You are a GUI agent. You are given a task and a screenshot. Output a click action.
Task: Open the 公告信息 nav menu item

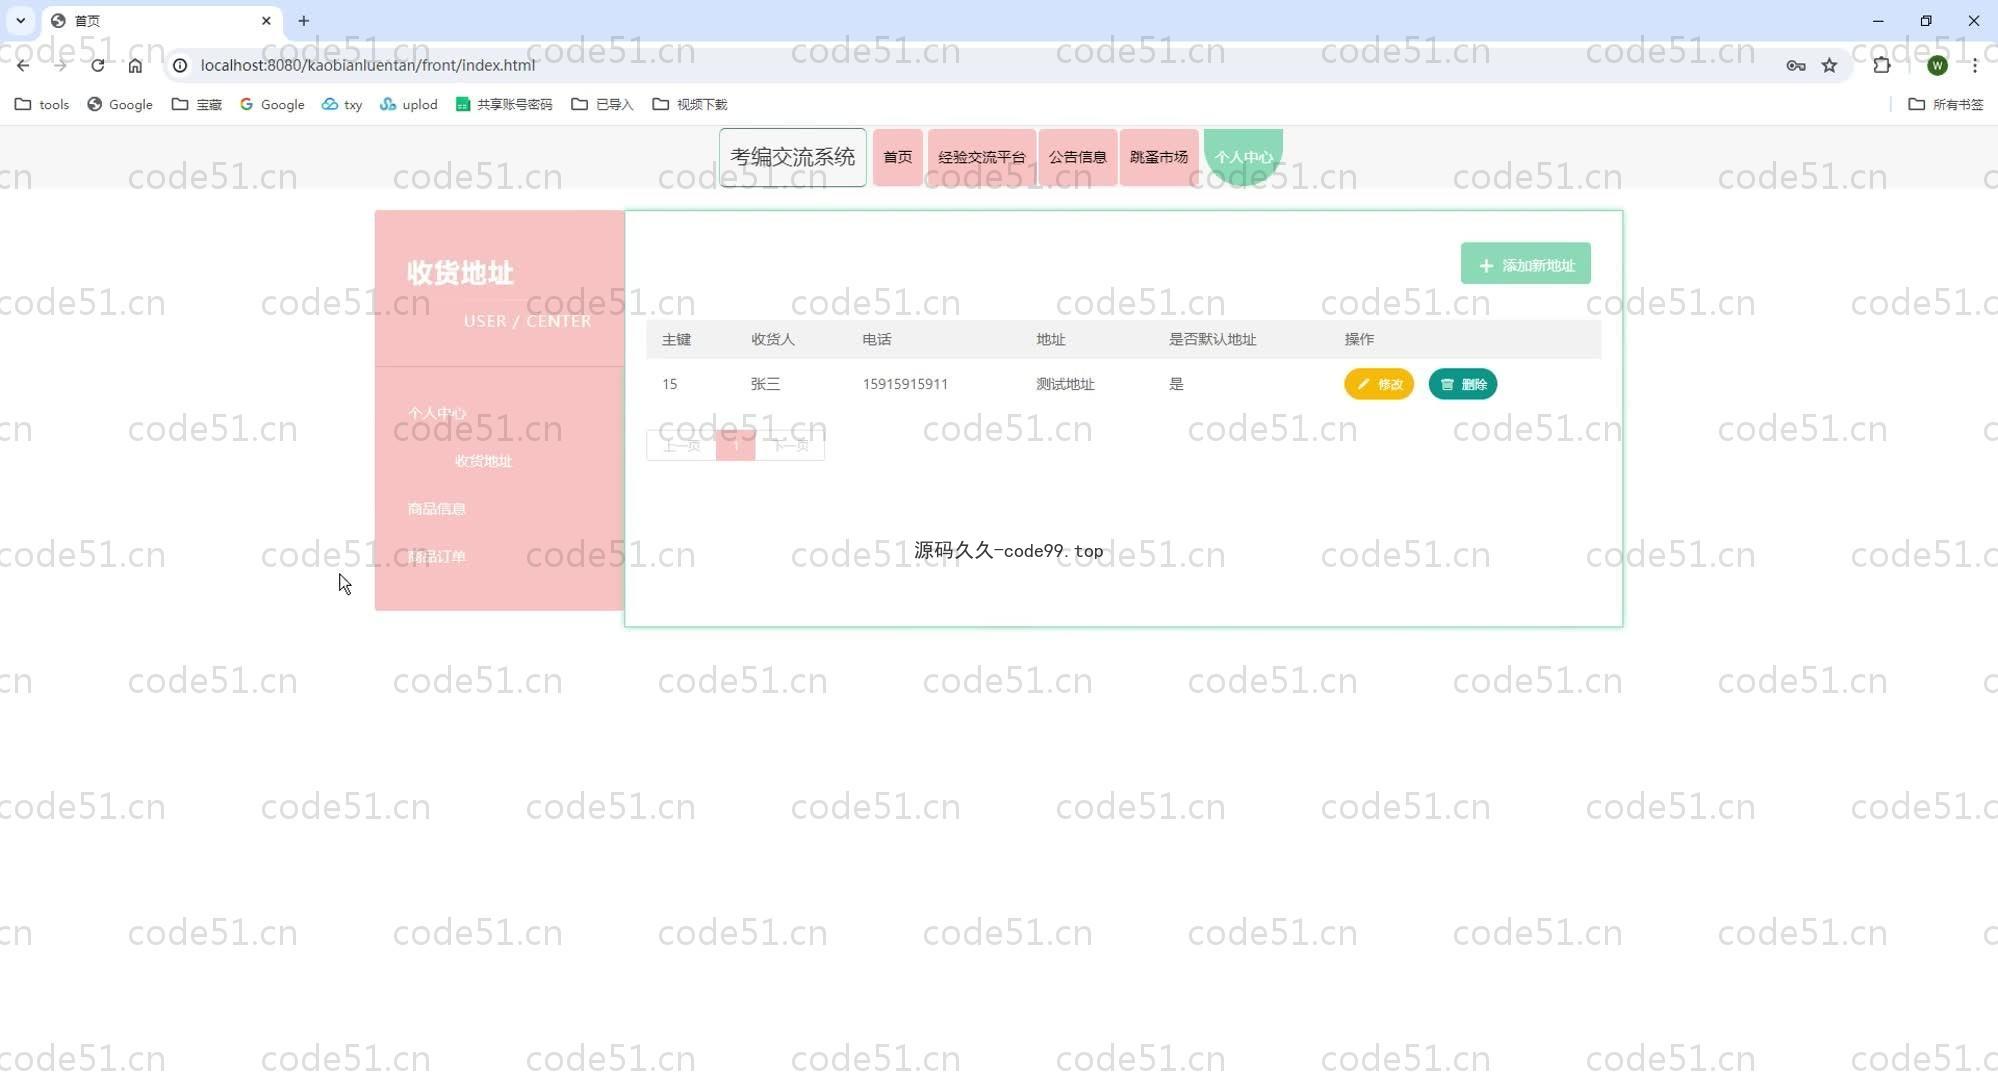point(1078,157)
